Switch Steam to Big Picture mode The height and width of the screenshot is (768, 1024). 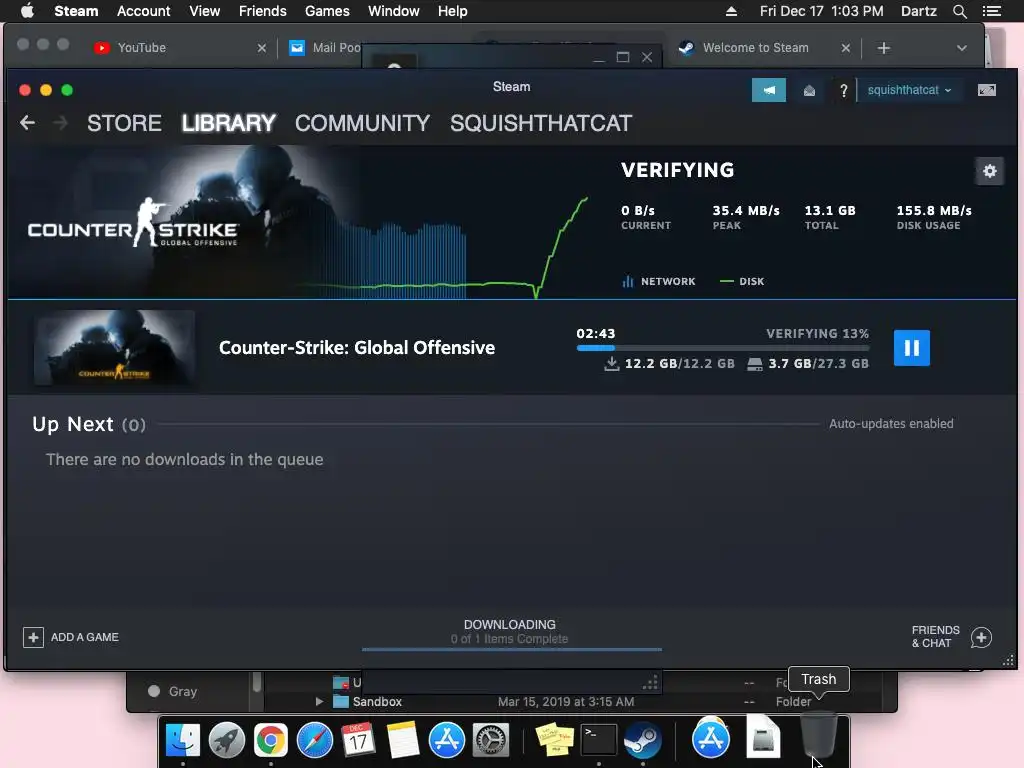pyautogui.click(x=987, y=90)
